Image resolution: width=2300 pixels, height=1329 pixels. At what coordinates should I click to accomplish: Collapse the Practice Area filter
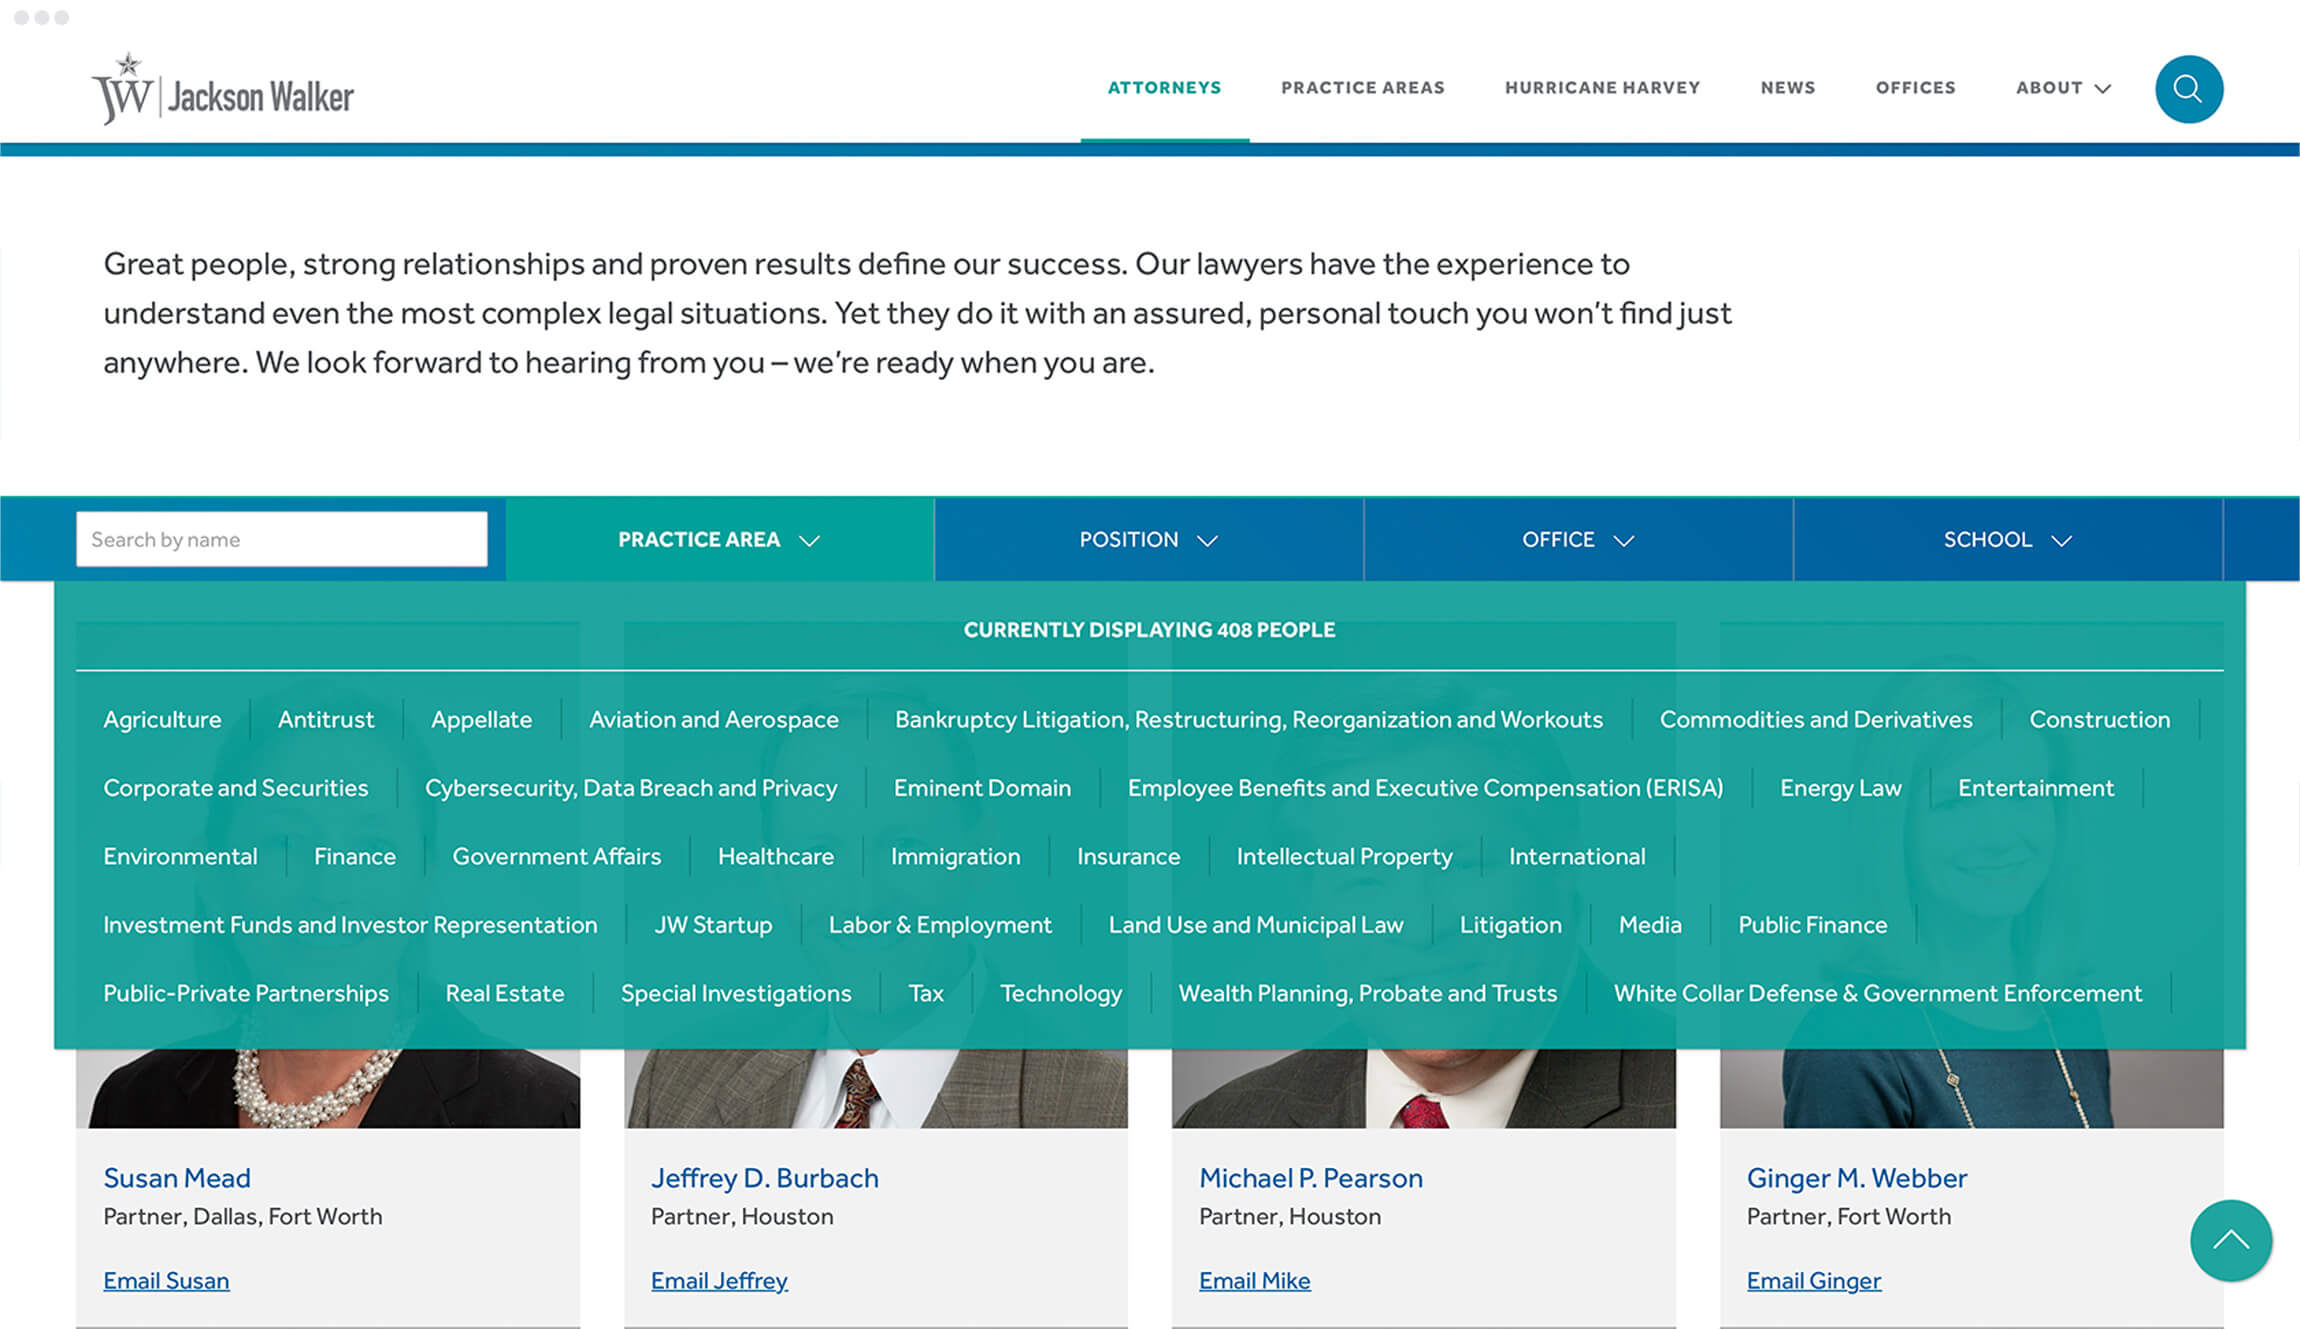[x=718, y=539]
